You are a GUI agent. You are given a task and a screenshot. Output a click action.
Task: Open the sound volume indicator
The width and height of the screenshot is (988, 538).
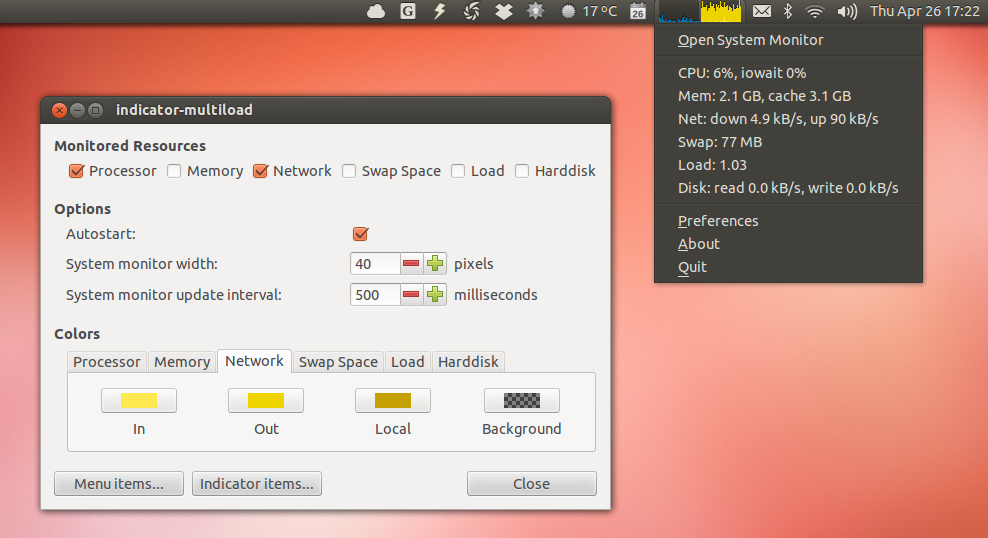pos(847,11)
